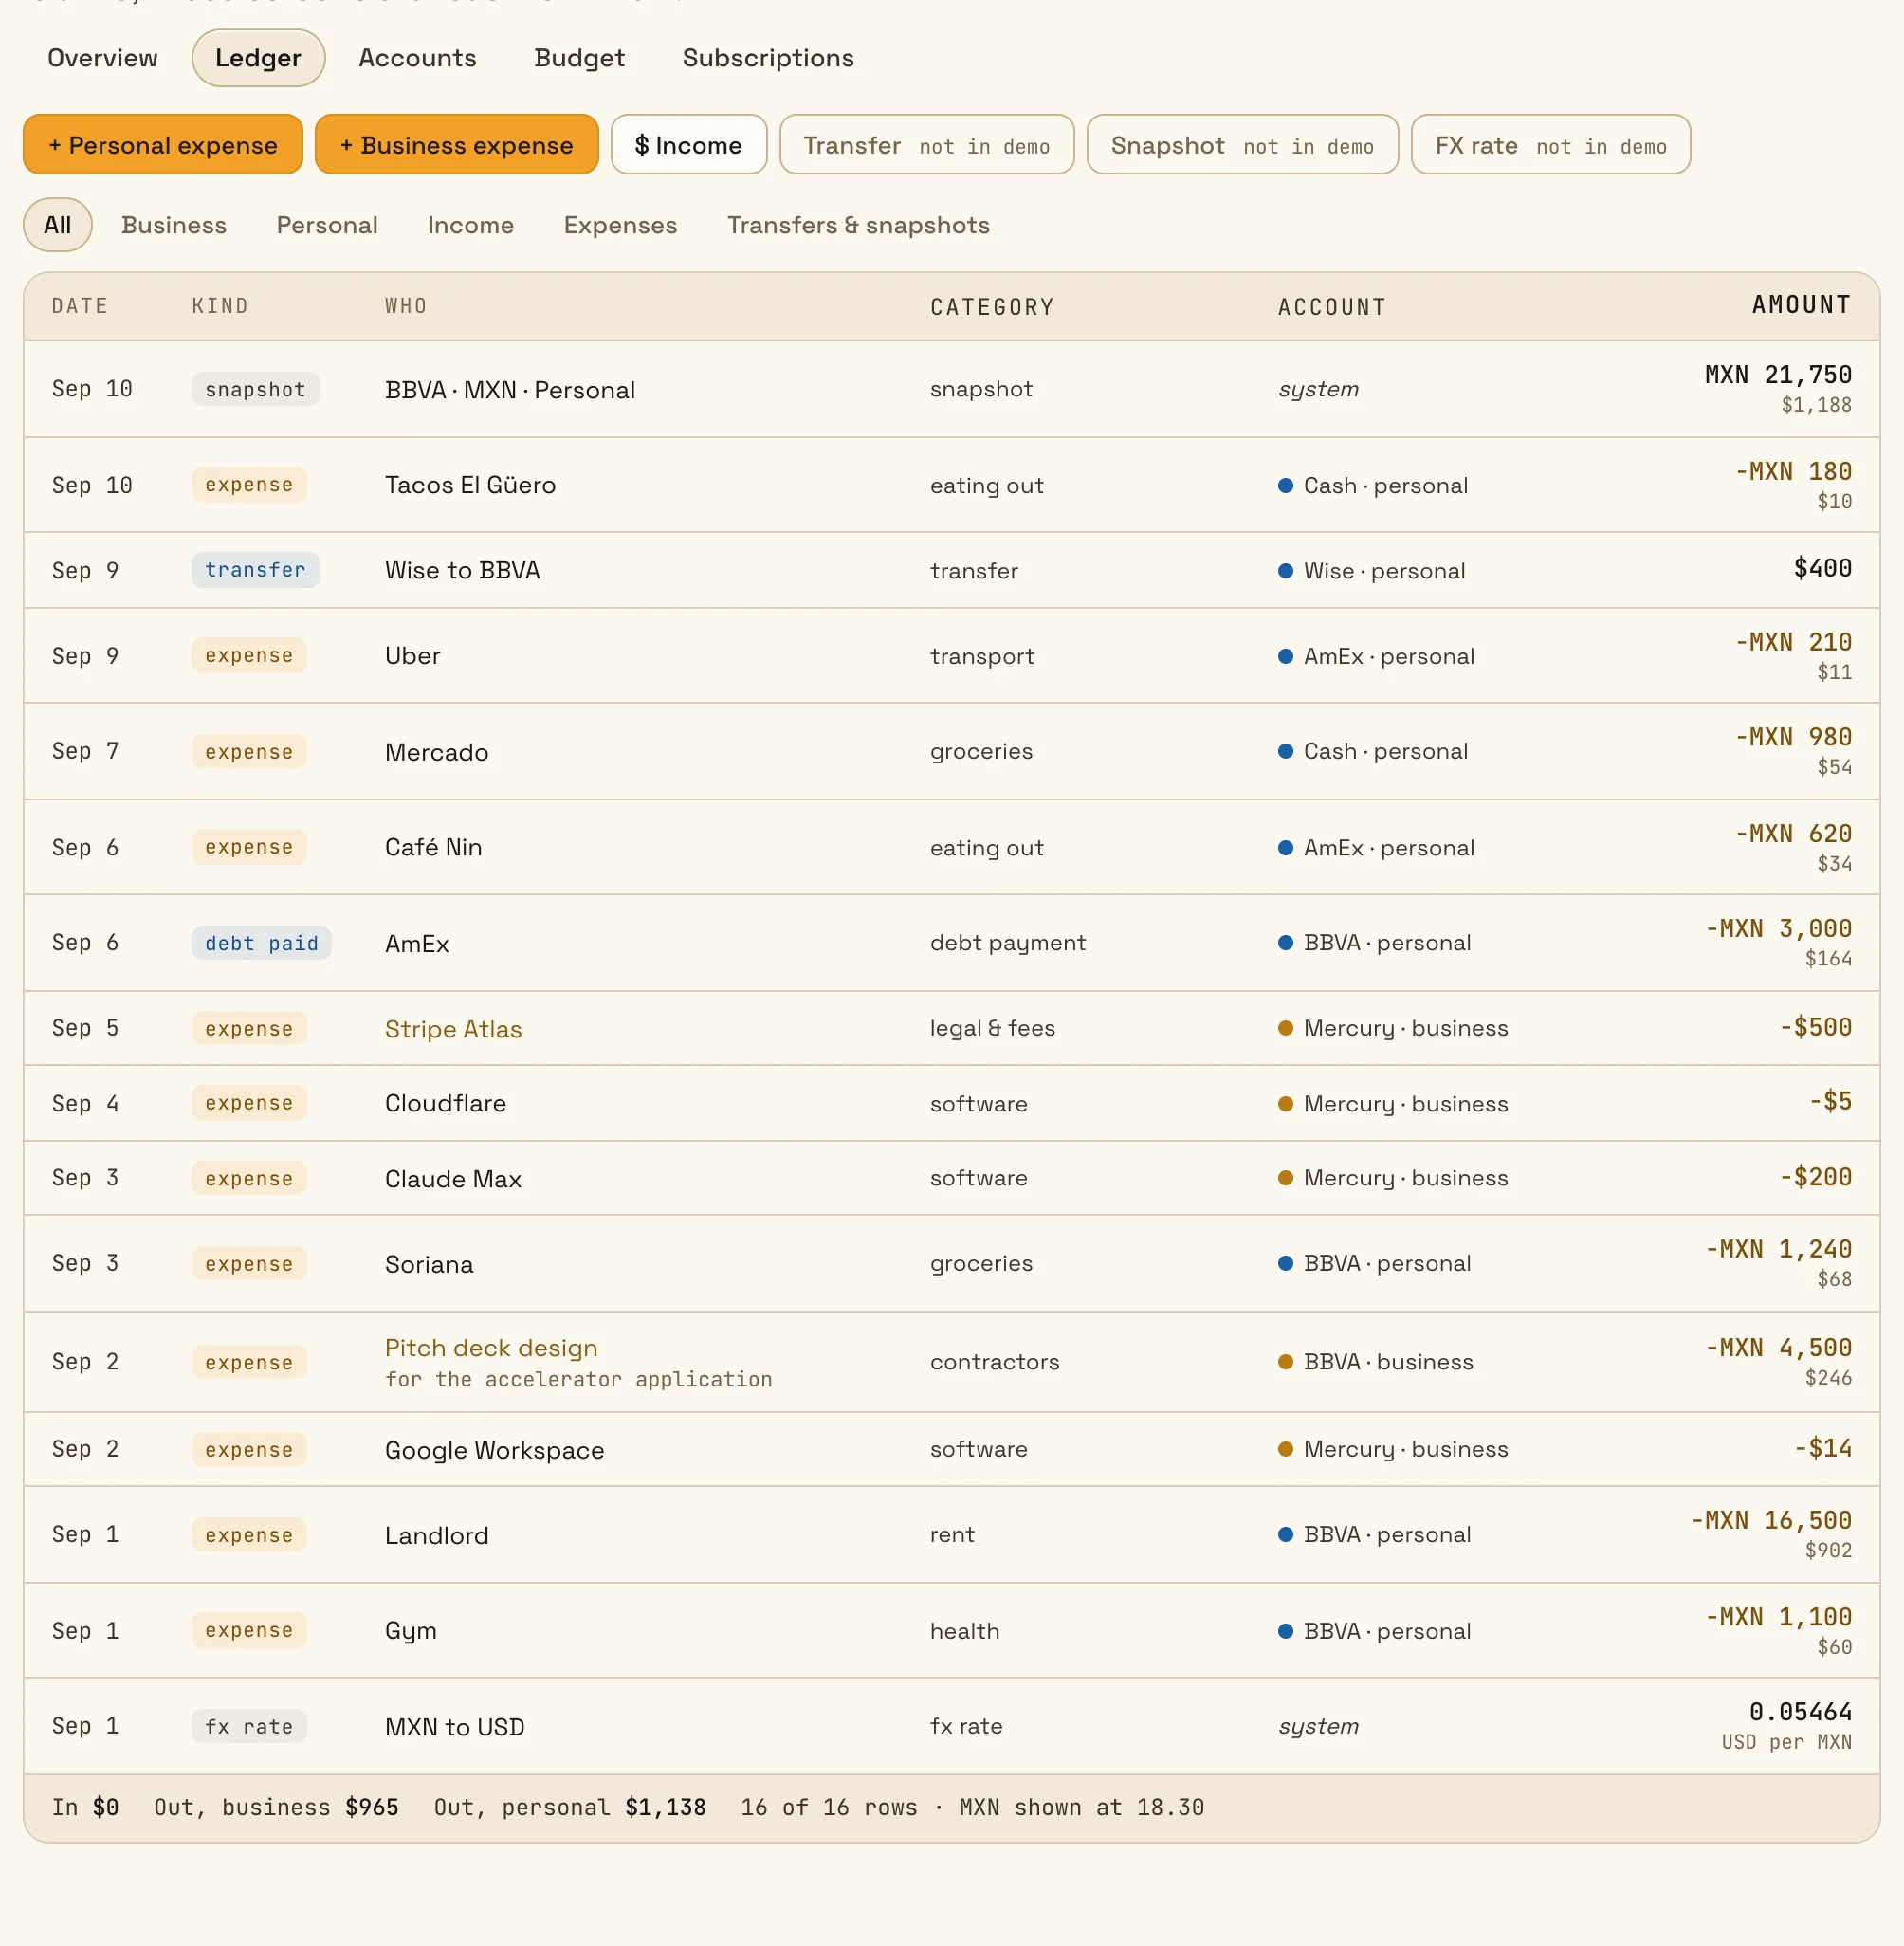Click the Transfer not in demo button
The width and height of the screenshot is (1904, 1946).
pos(926,145)
